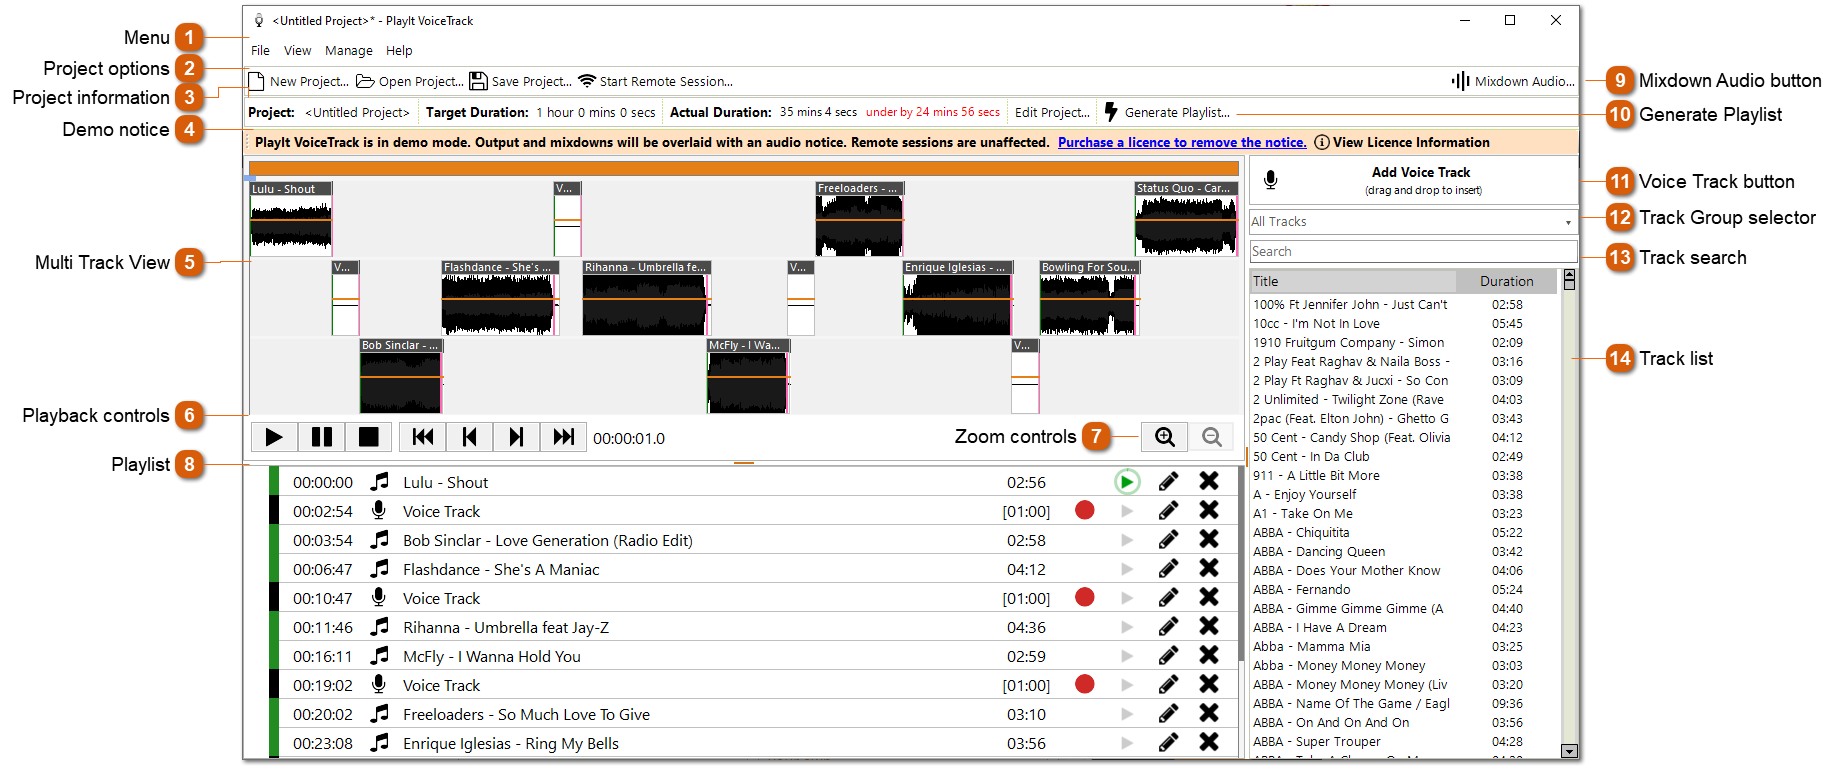The height and width of the screenshot is (769, 1838).
Task: Open the File menu
Action: coord(260,51)
